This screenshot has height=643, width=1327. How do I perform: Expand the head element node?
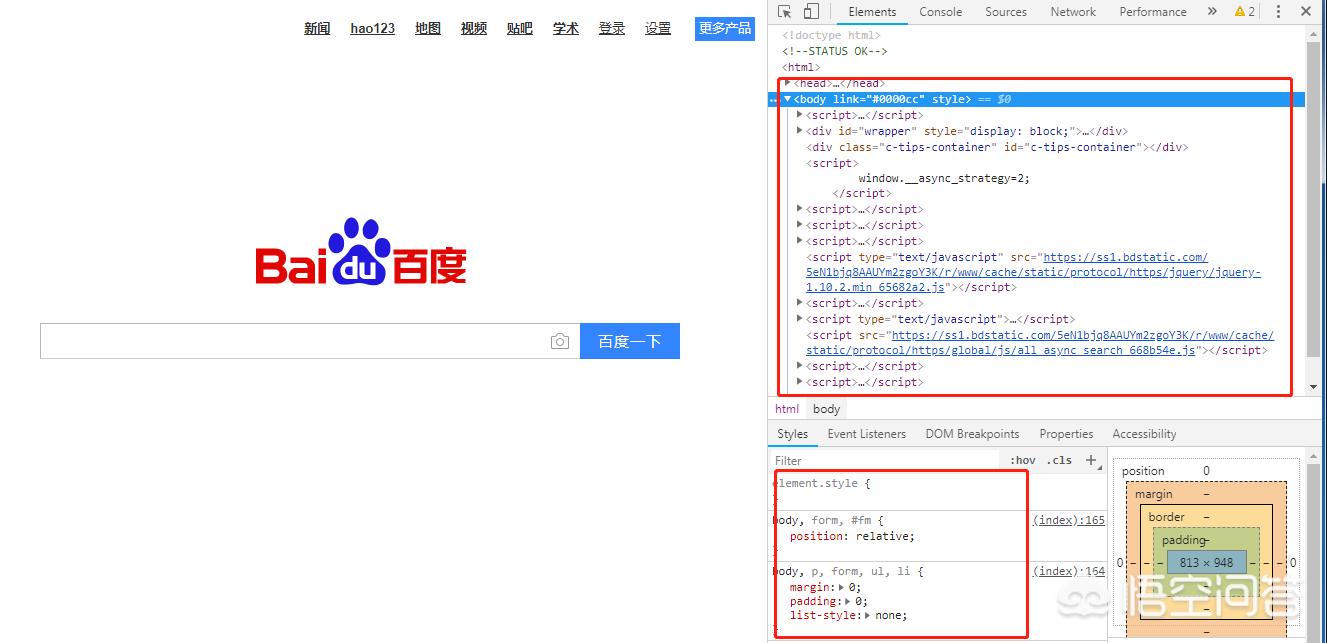click(x=788, y=83)
